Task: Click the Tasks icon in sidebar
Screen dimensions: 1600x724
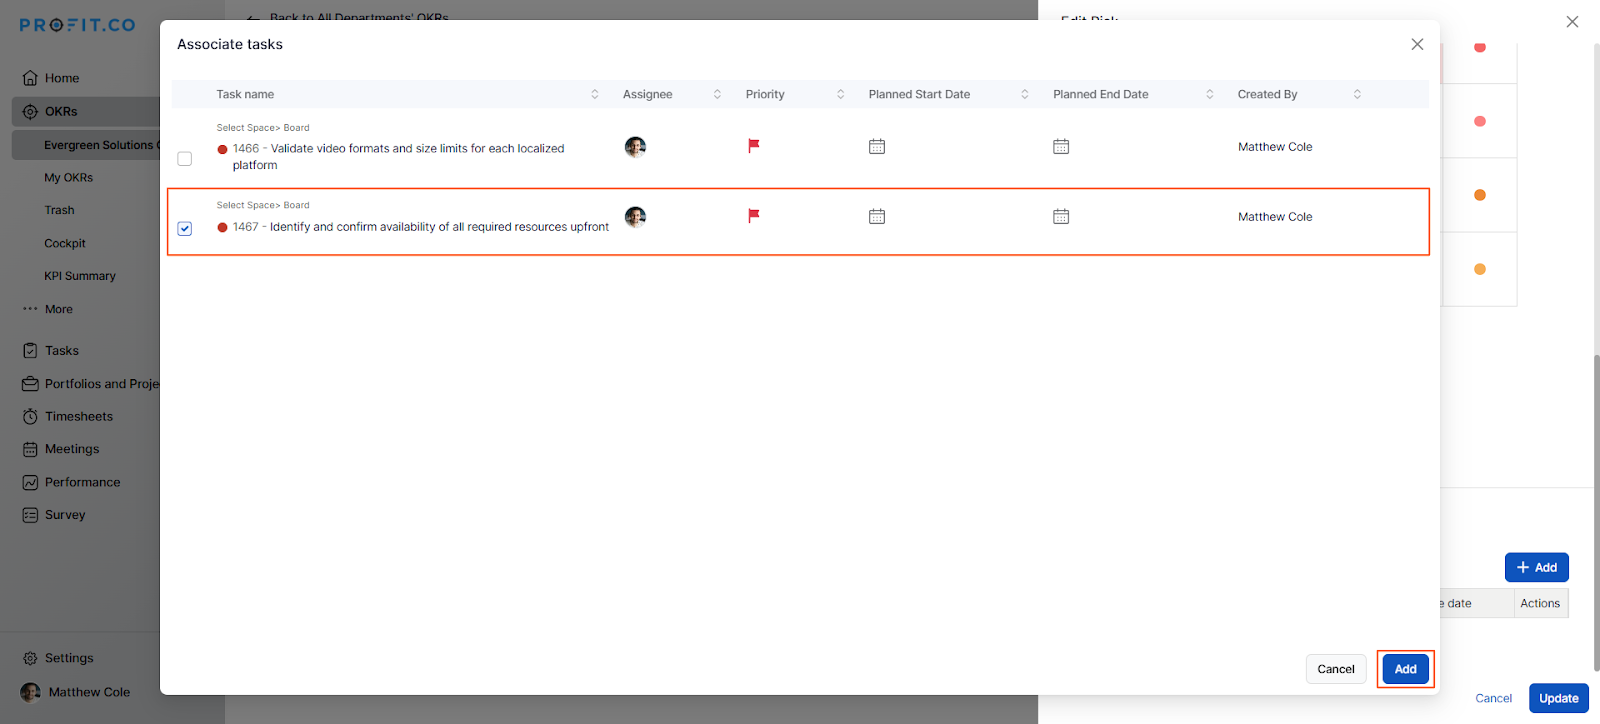Action: [30, 351]
